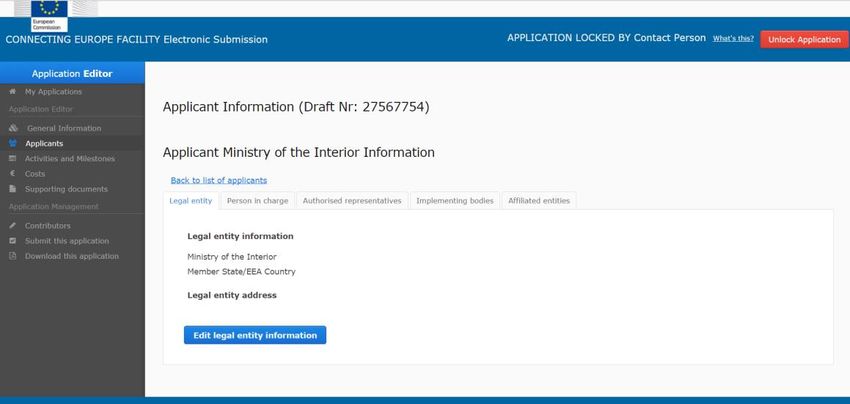
Task: Click the Contributors pencil icon
Action: (x=12, y=226)
